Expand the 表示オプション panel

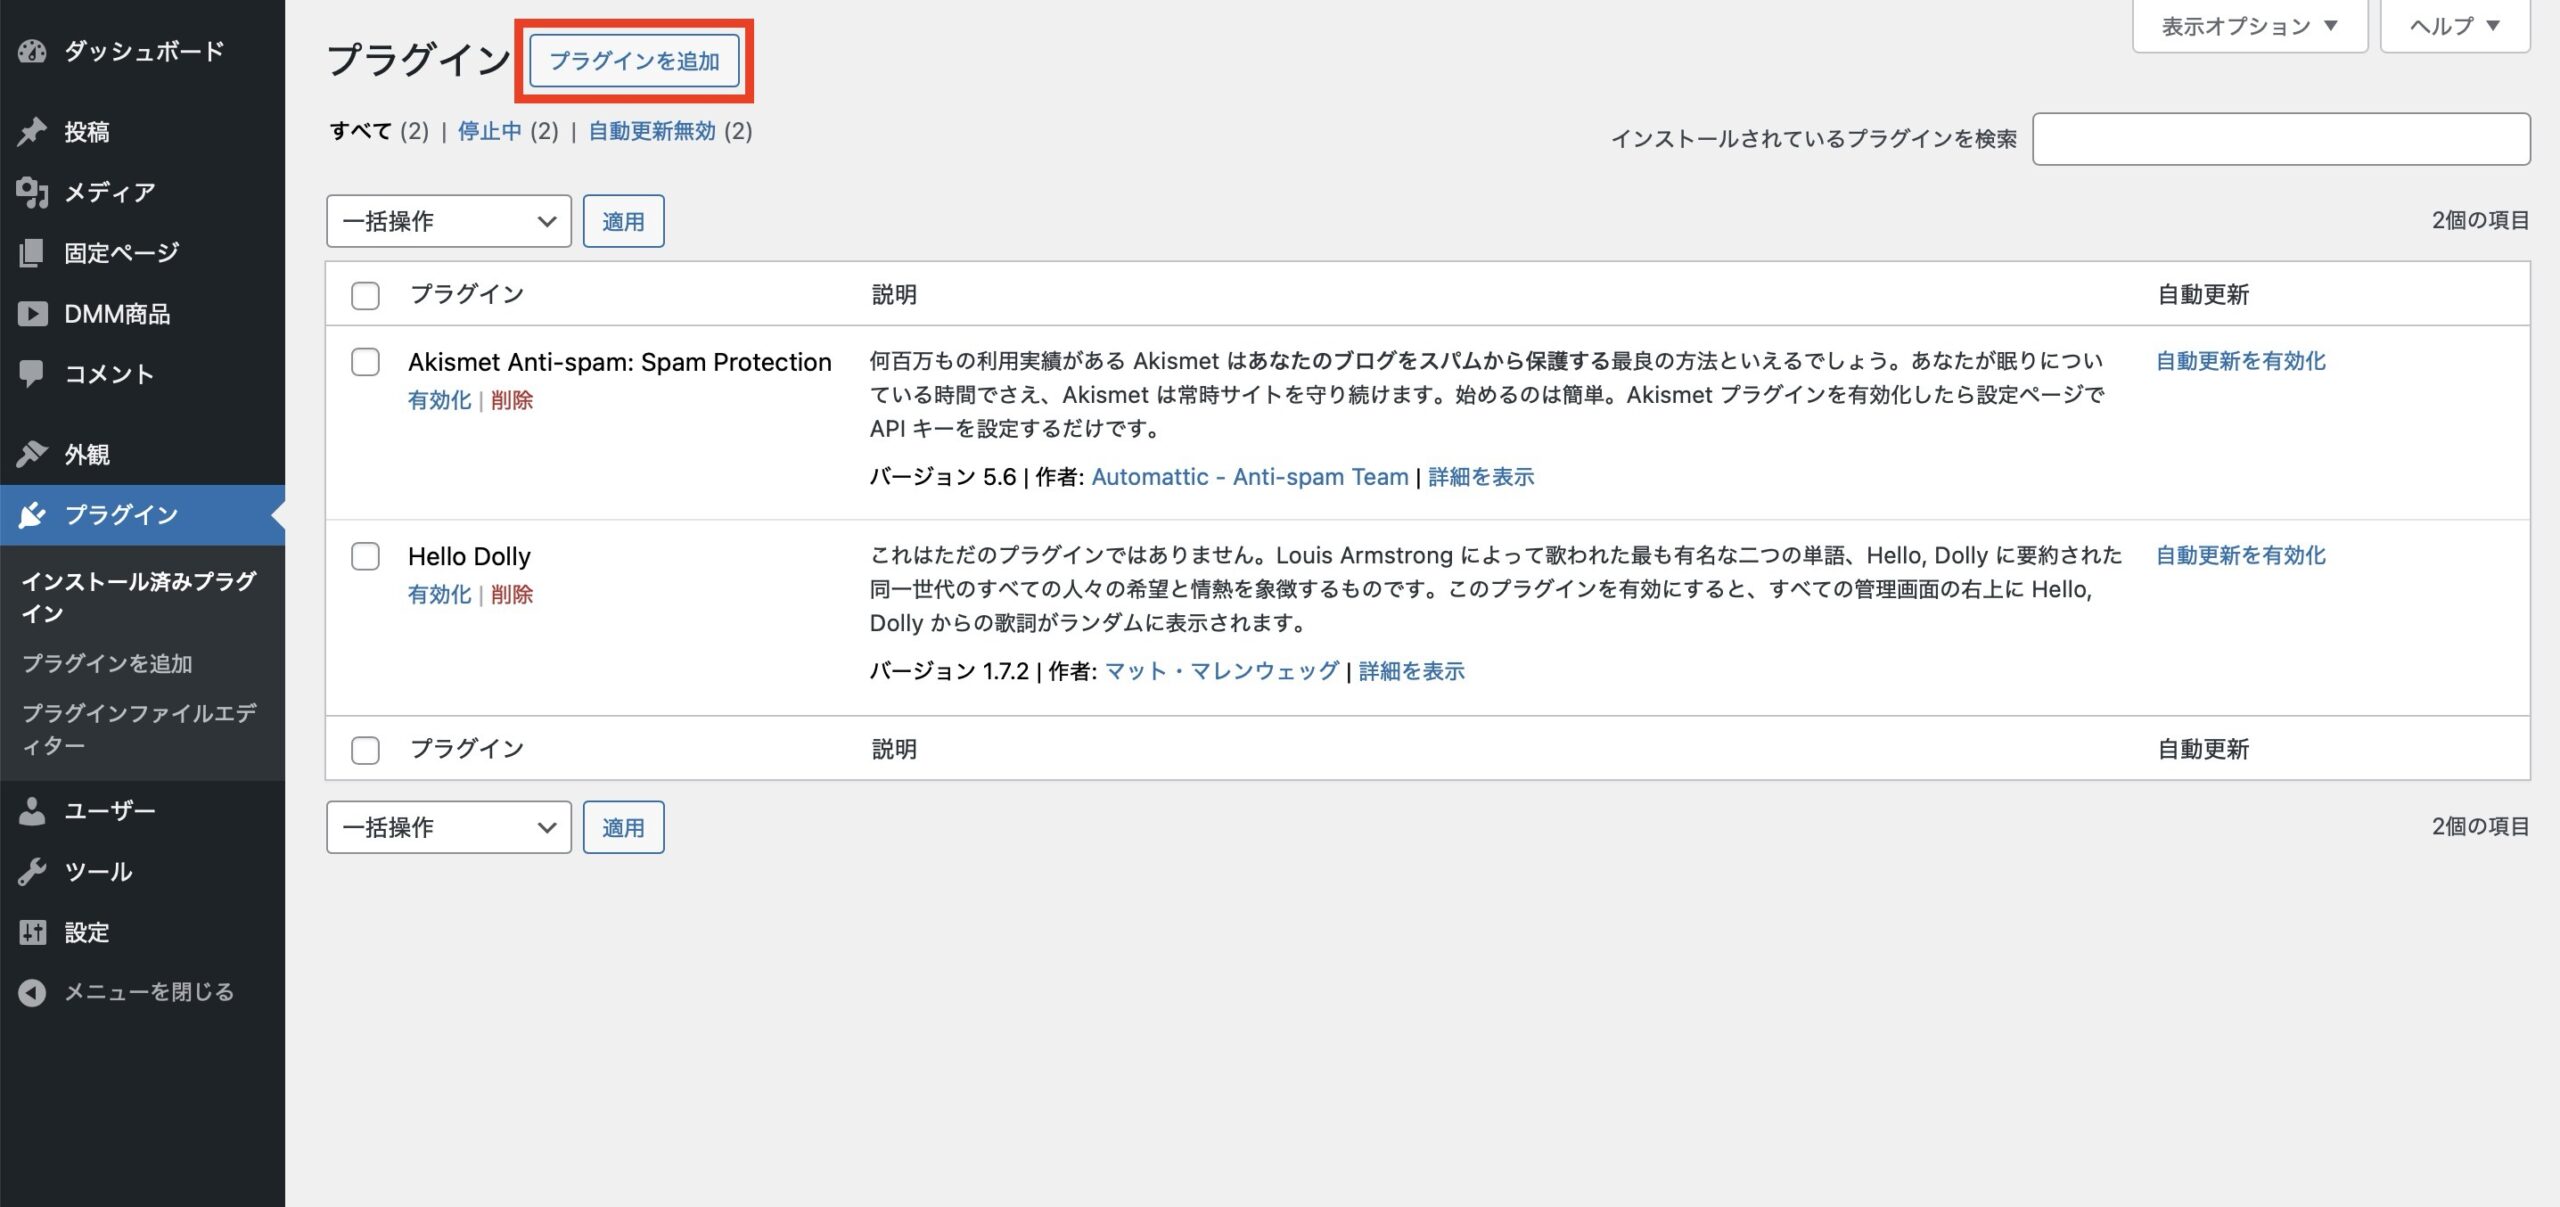tap(2249, 24)
